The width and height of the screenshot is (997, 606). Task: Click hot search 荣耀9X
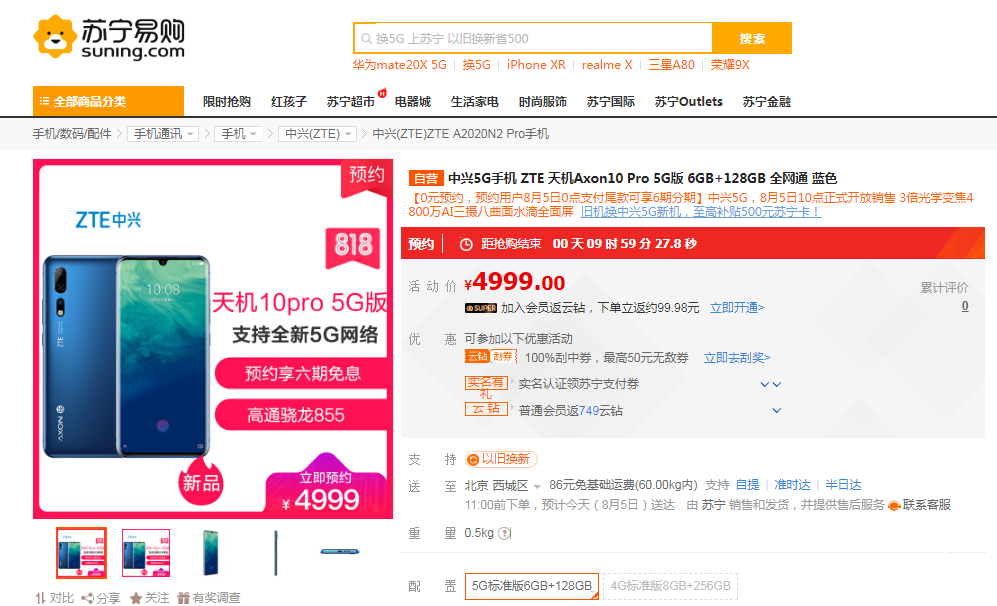(x=730, y=65)
